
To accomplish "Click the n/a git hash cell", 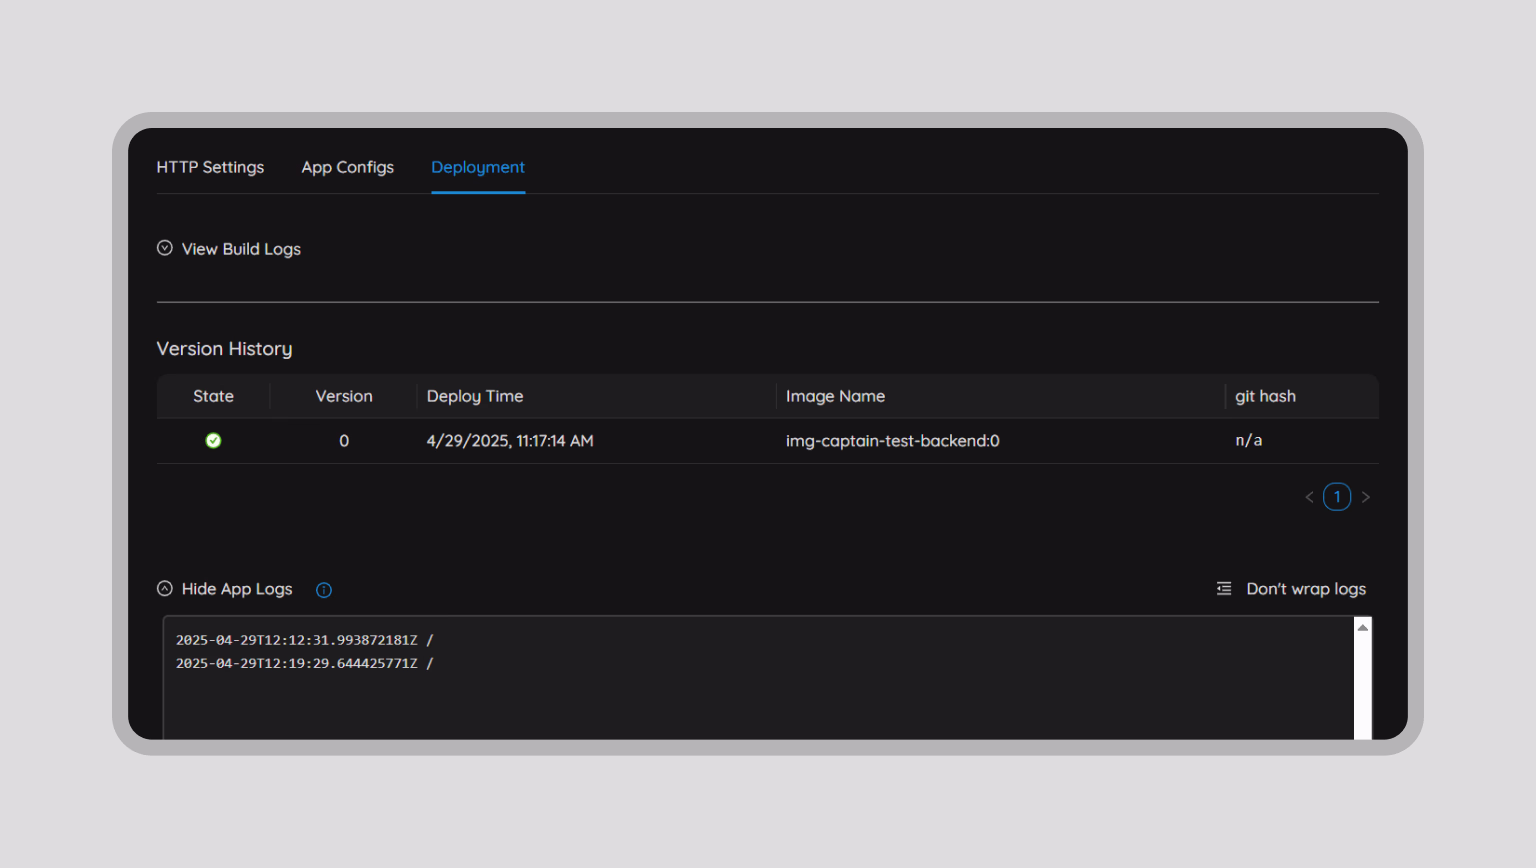I will (1249, 441).
